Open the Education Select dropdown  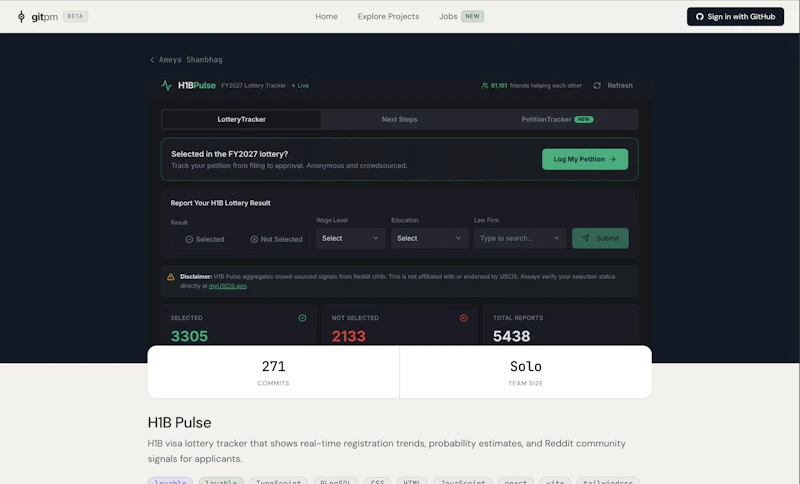pos(429,238)
